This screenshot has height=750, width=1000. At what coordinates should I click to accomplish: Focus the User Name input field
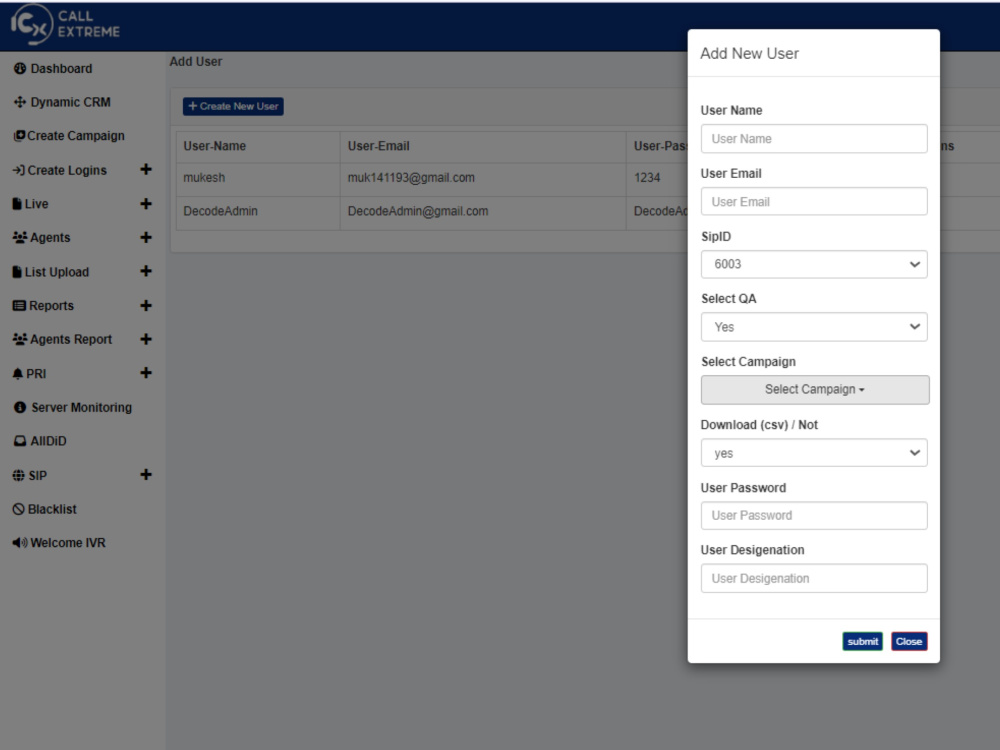[814, 138]
